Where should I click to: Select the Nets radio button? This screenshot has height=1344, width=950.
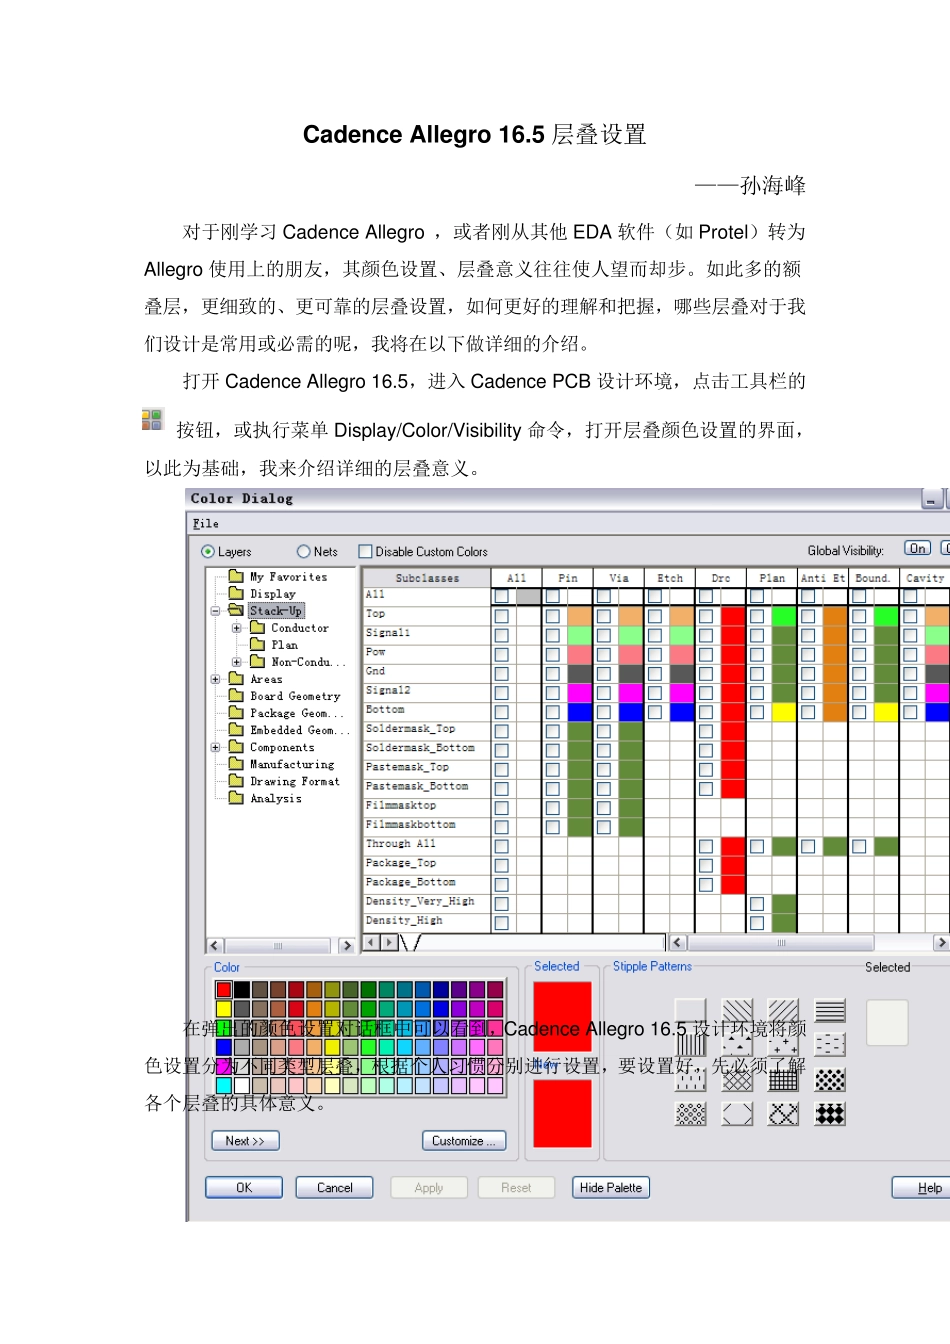pyautogui.click(x=304, y=551)
